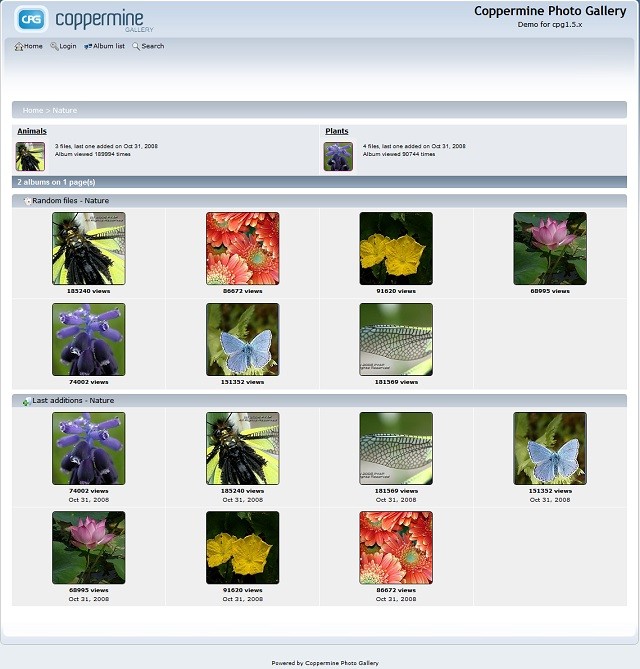
Task: Open last additions butterfly body thumbnail
Action: (243, 448)
